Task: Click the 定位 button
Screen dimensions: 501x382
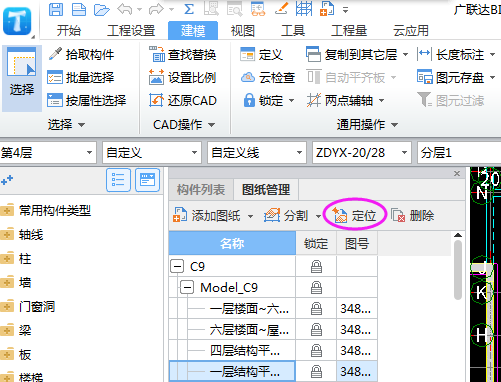Action: [355, 216]
